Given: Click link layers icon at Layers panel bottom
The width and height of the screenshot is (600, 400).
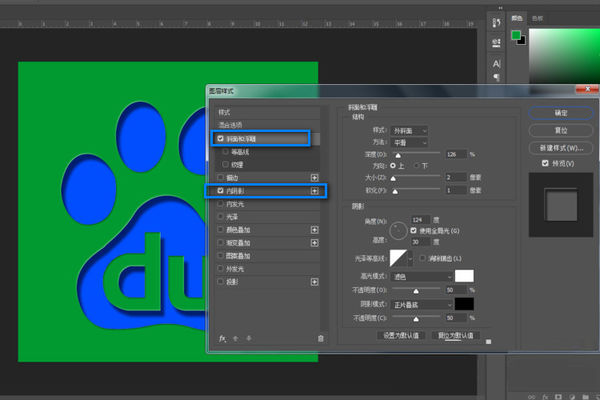Looking at the screenshot, I should [532, 397].
